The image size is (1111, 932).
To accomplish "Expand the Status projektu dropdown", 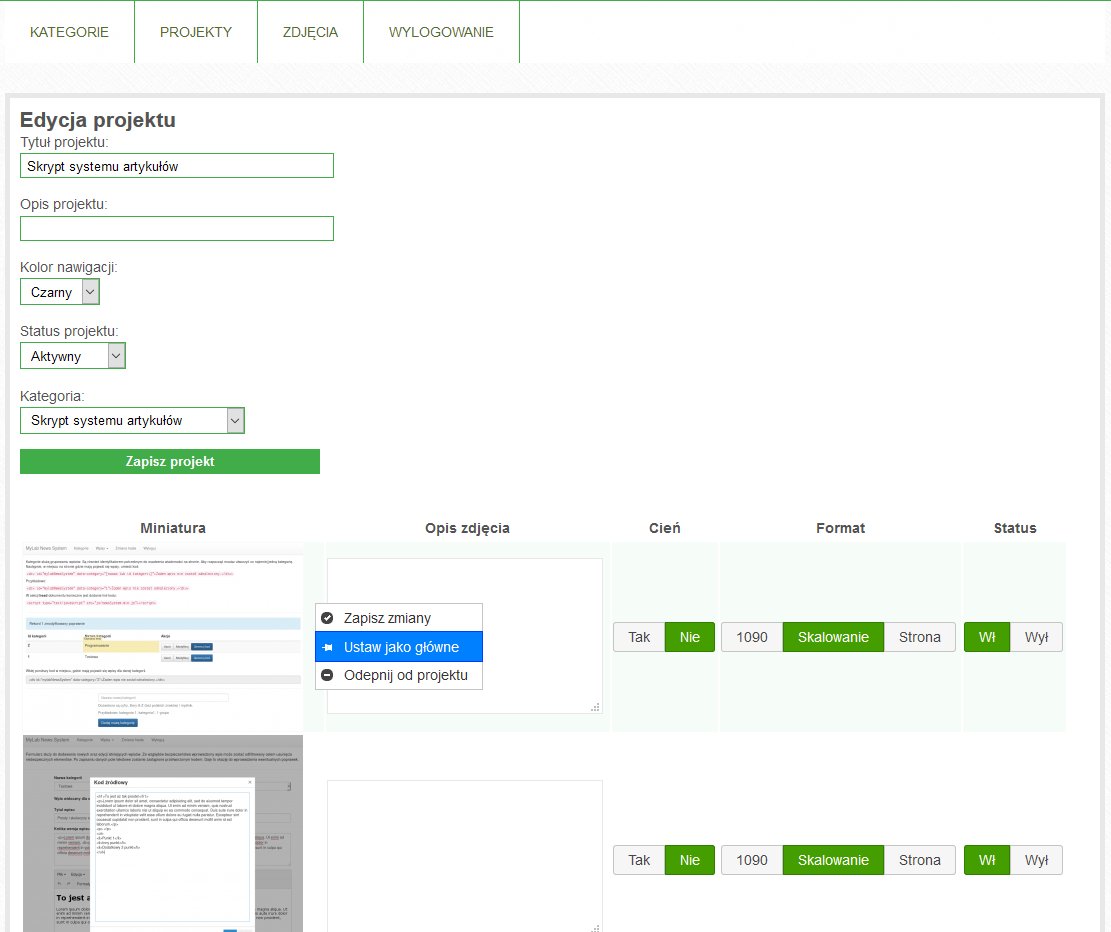I will tap(73, 356).
